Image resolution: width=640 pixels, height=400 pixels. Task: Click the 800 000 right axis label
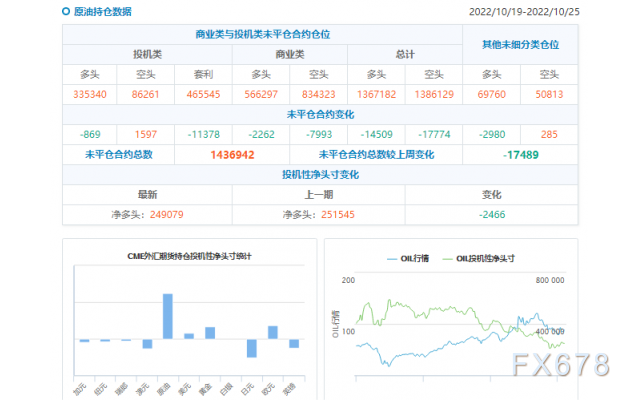(x=550, y=280)
